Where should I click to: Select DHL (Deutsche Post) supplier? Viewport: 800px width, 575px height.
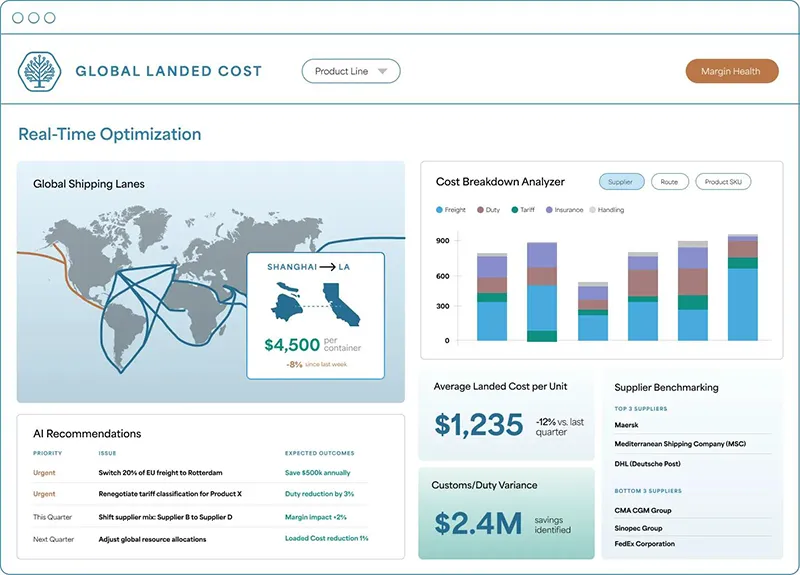click(x=647, y=464)
